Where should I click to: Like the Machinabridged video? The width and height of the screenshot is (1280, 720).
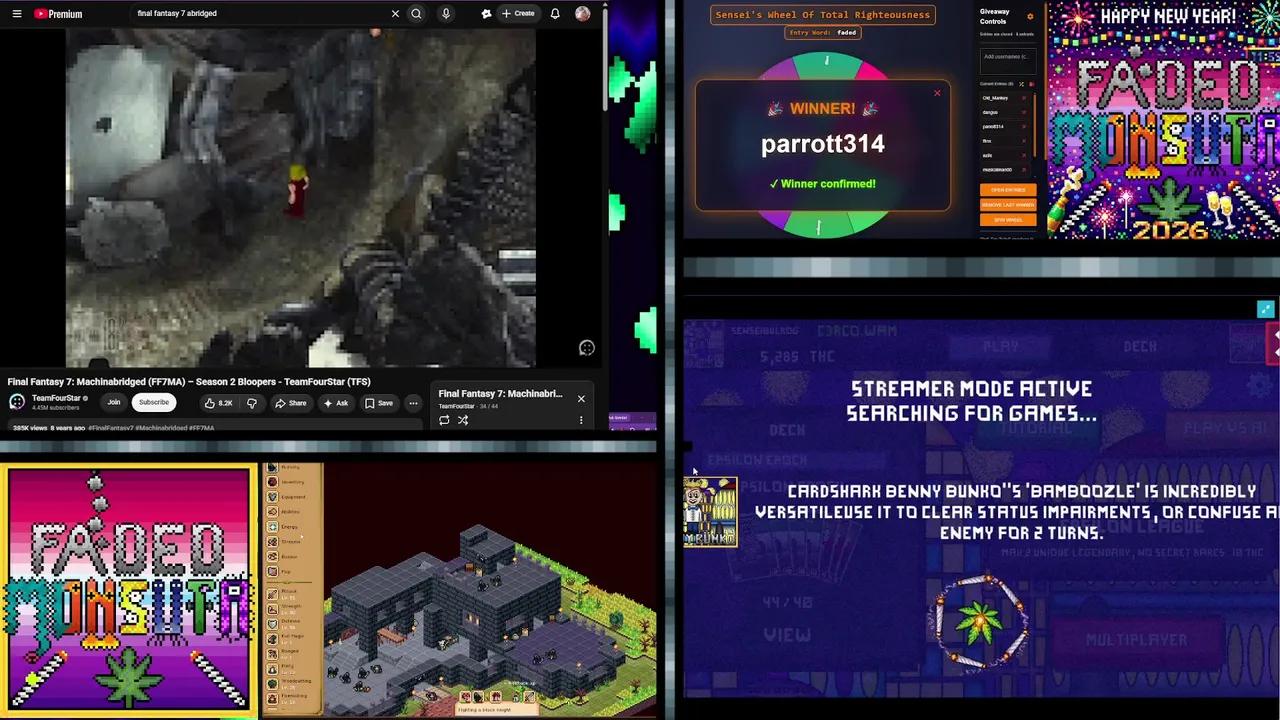coord(218,403)
